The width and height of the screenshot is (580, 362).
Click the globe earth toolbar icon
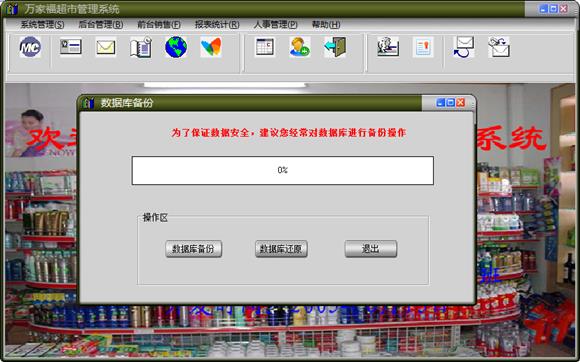pos(176,47)
